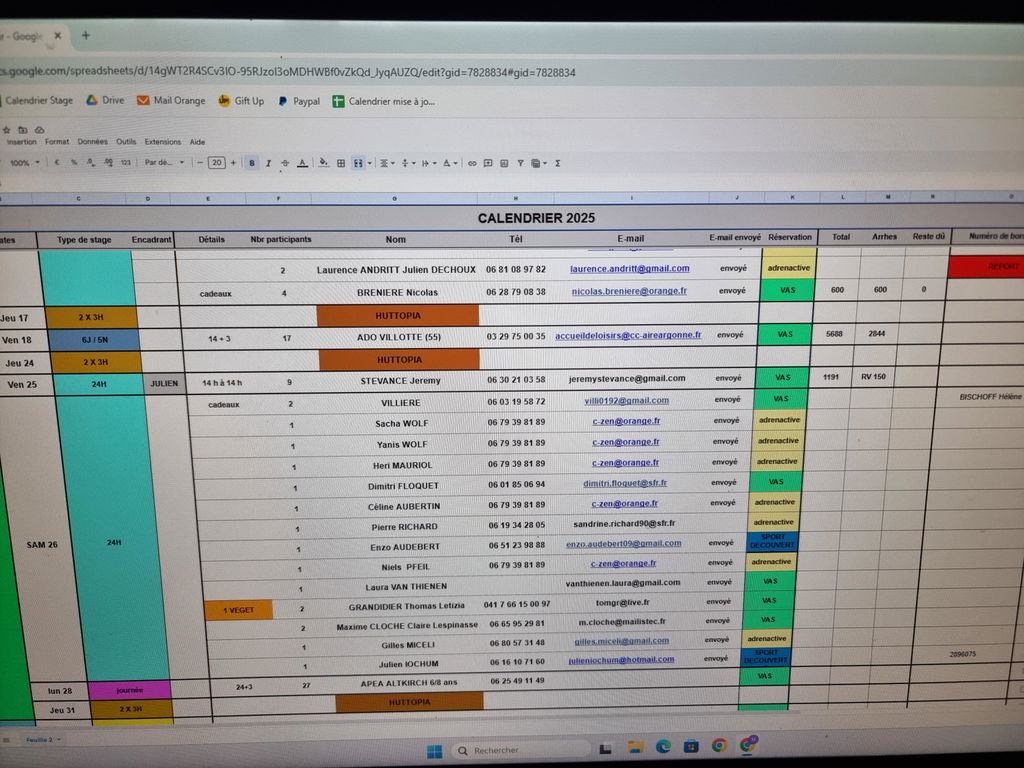Open the Windows Start menu
This screenshot has height=768, width=1024.
pos(434,751)
